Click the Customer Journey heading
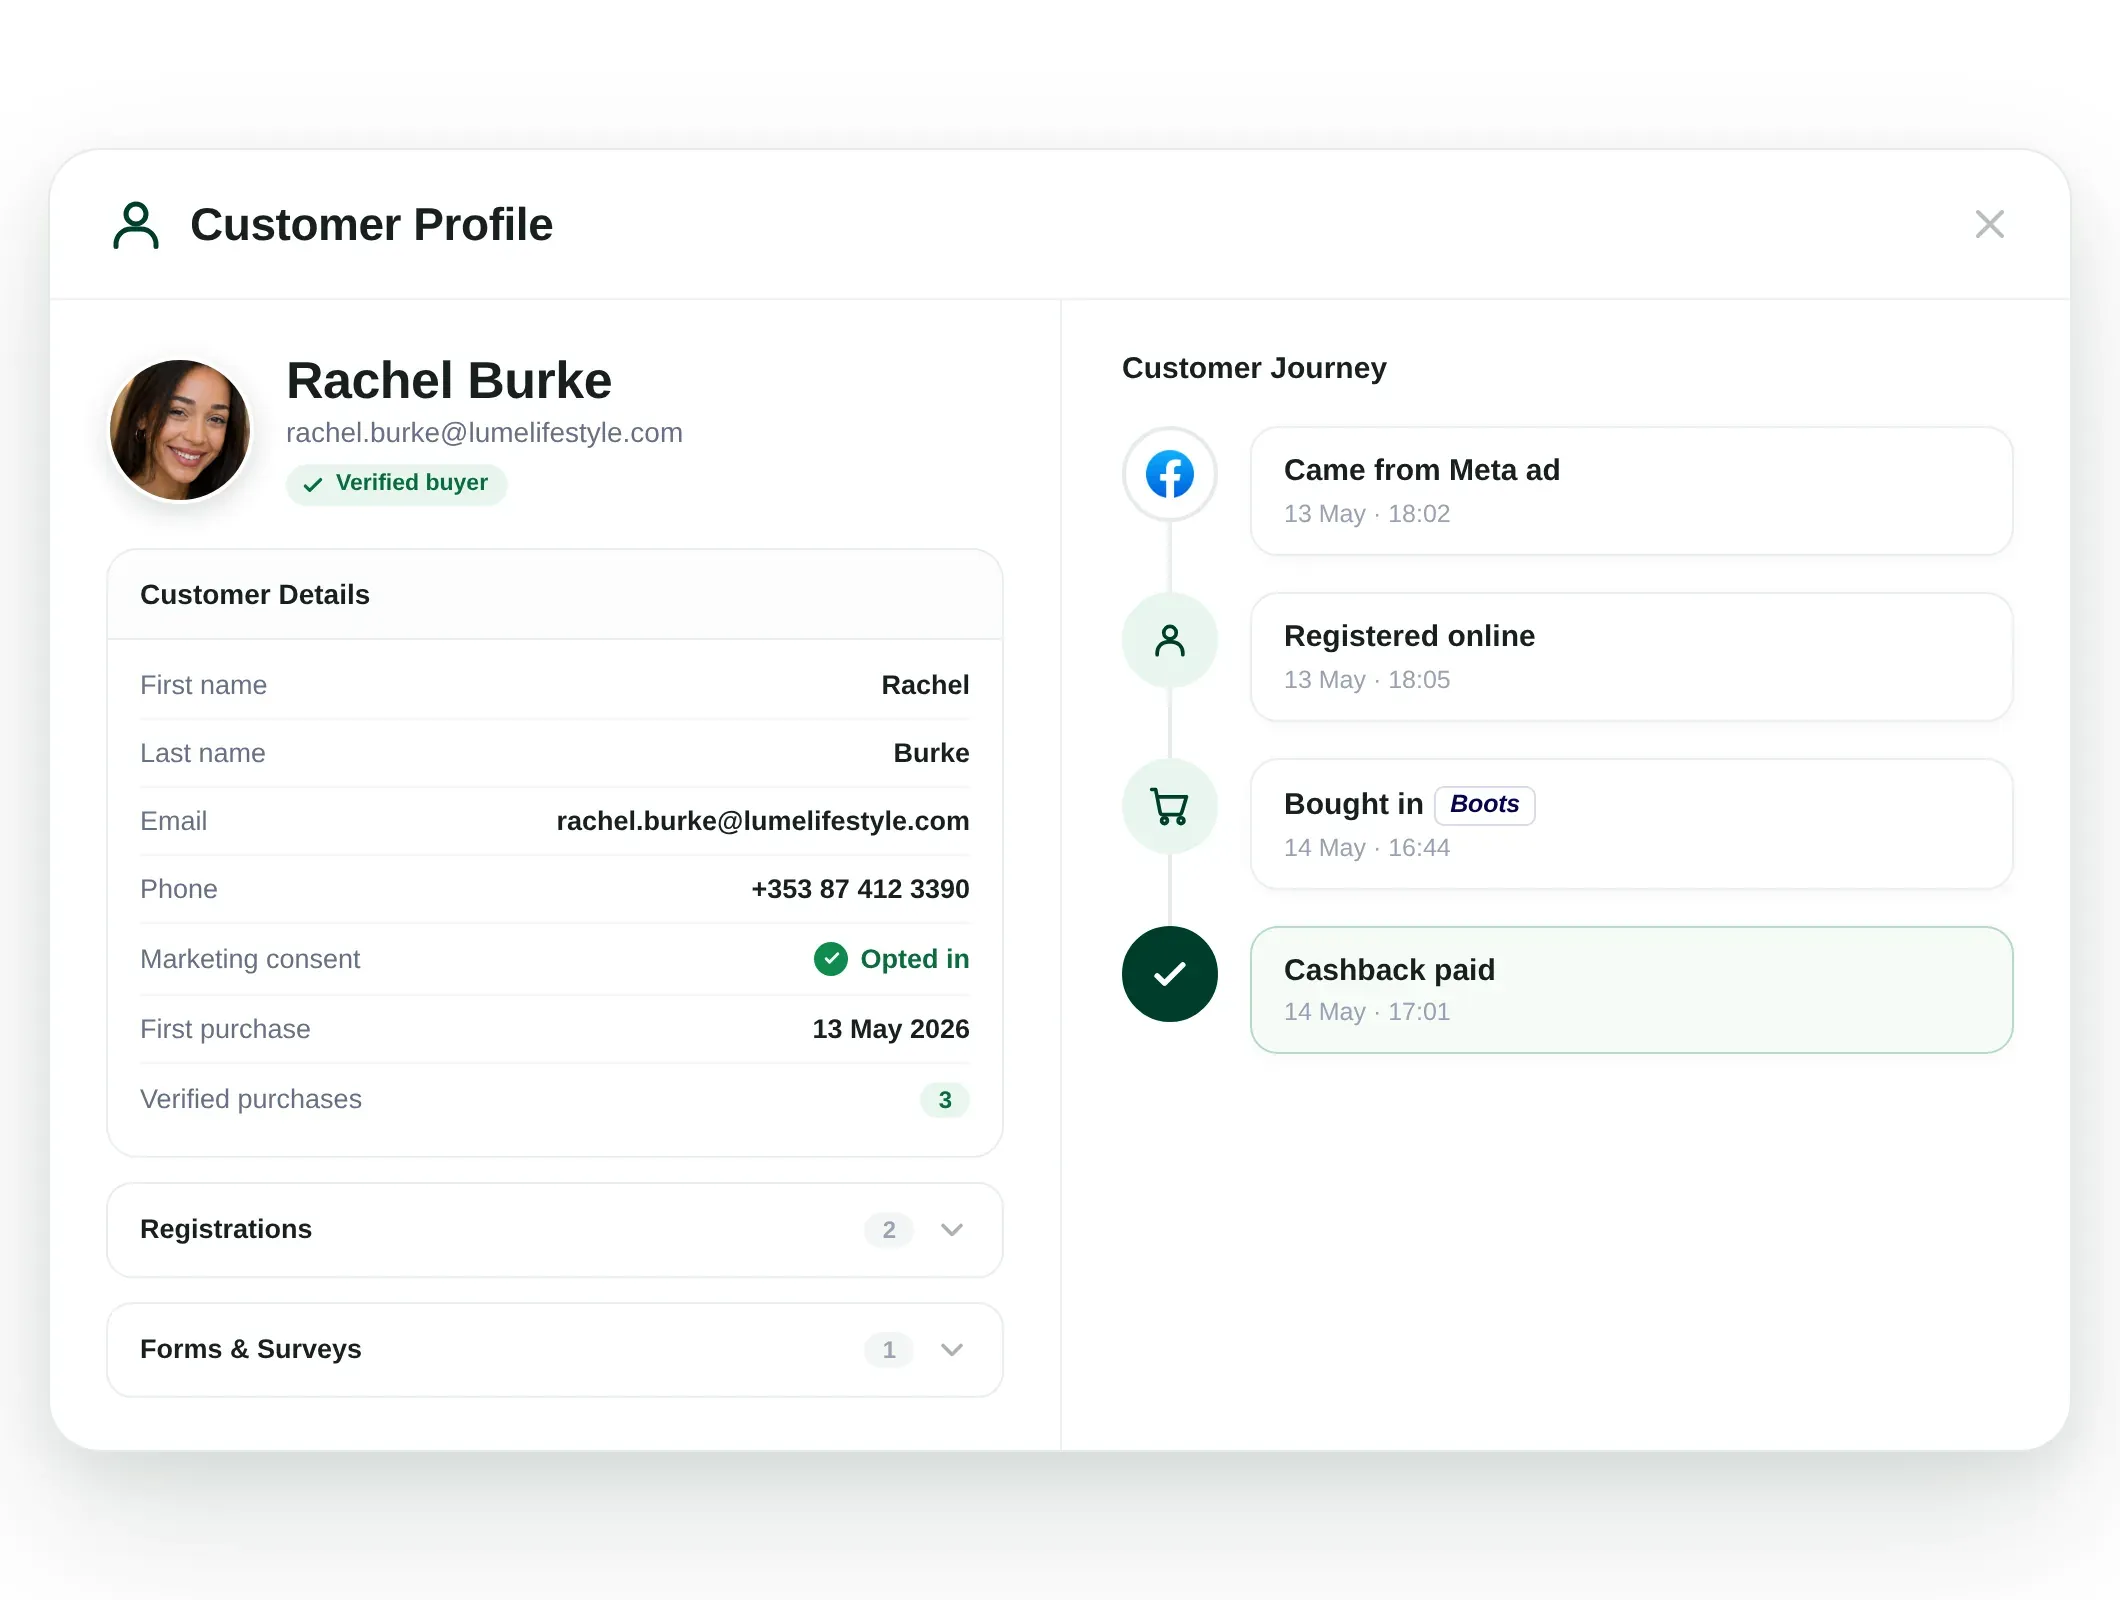Screen dimensions: 2120x1600 coord(1254,368)
